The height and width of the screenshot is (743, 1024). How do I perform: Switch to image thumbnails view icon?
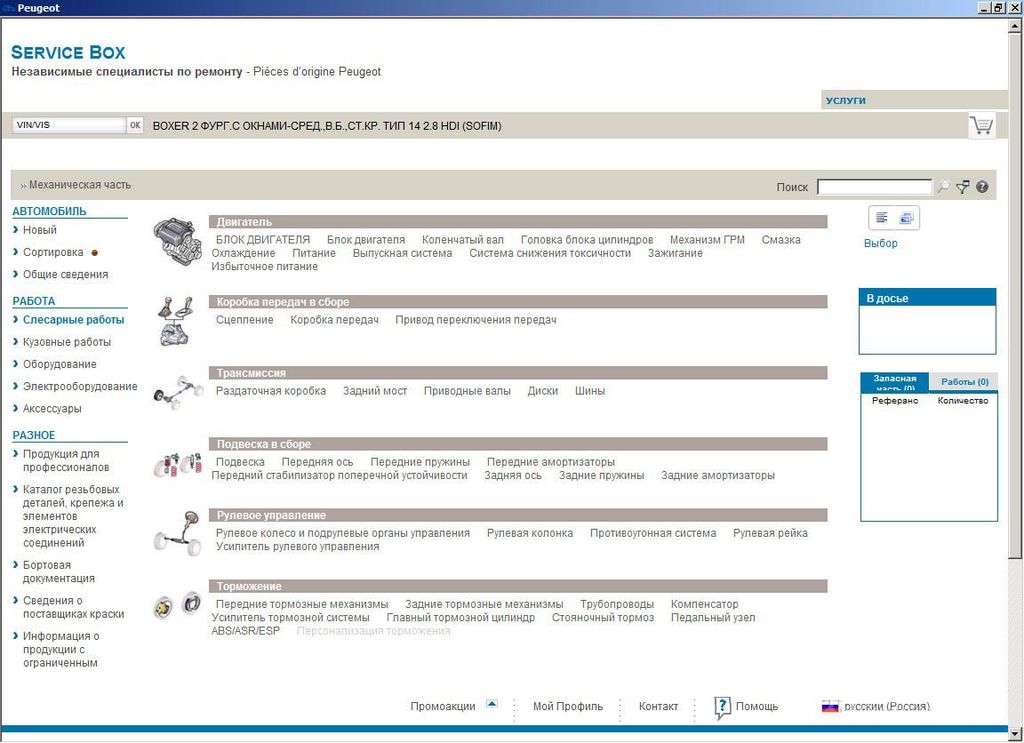point(906,218)
